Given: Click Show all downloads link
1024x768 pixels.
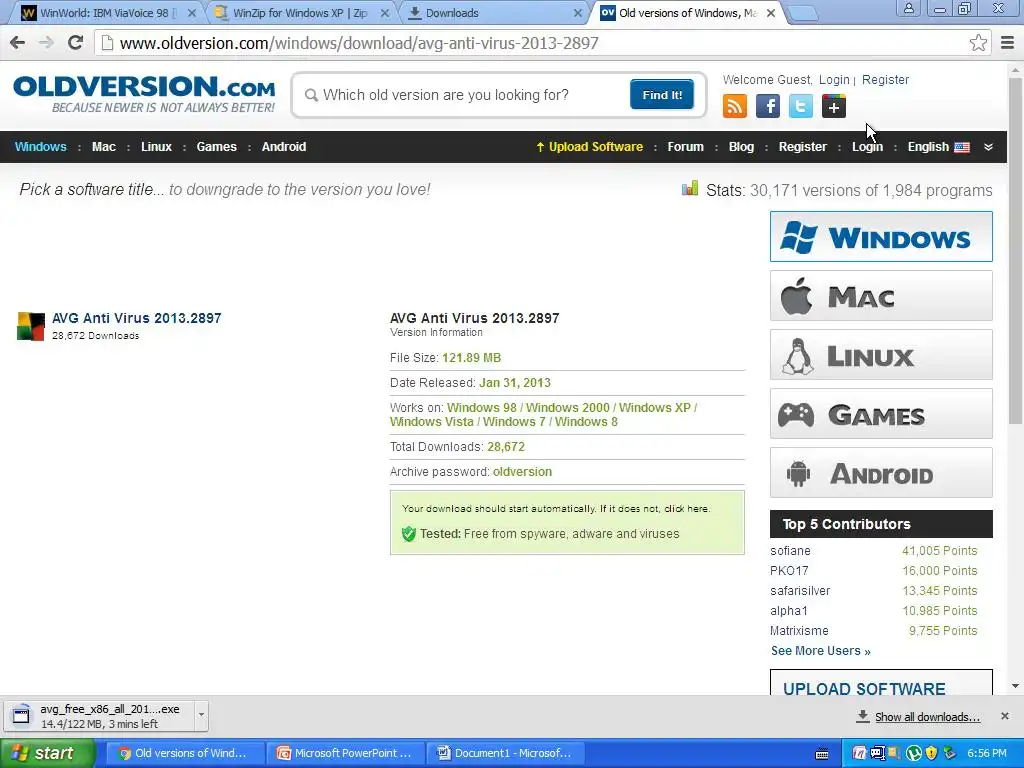Looking at the screenshot, I should tap(927, 717).
